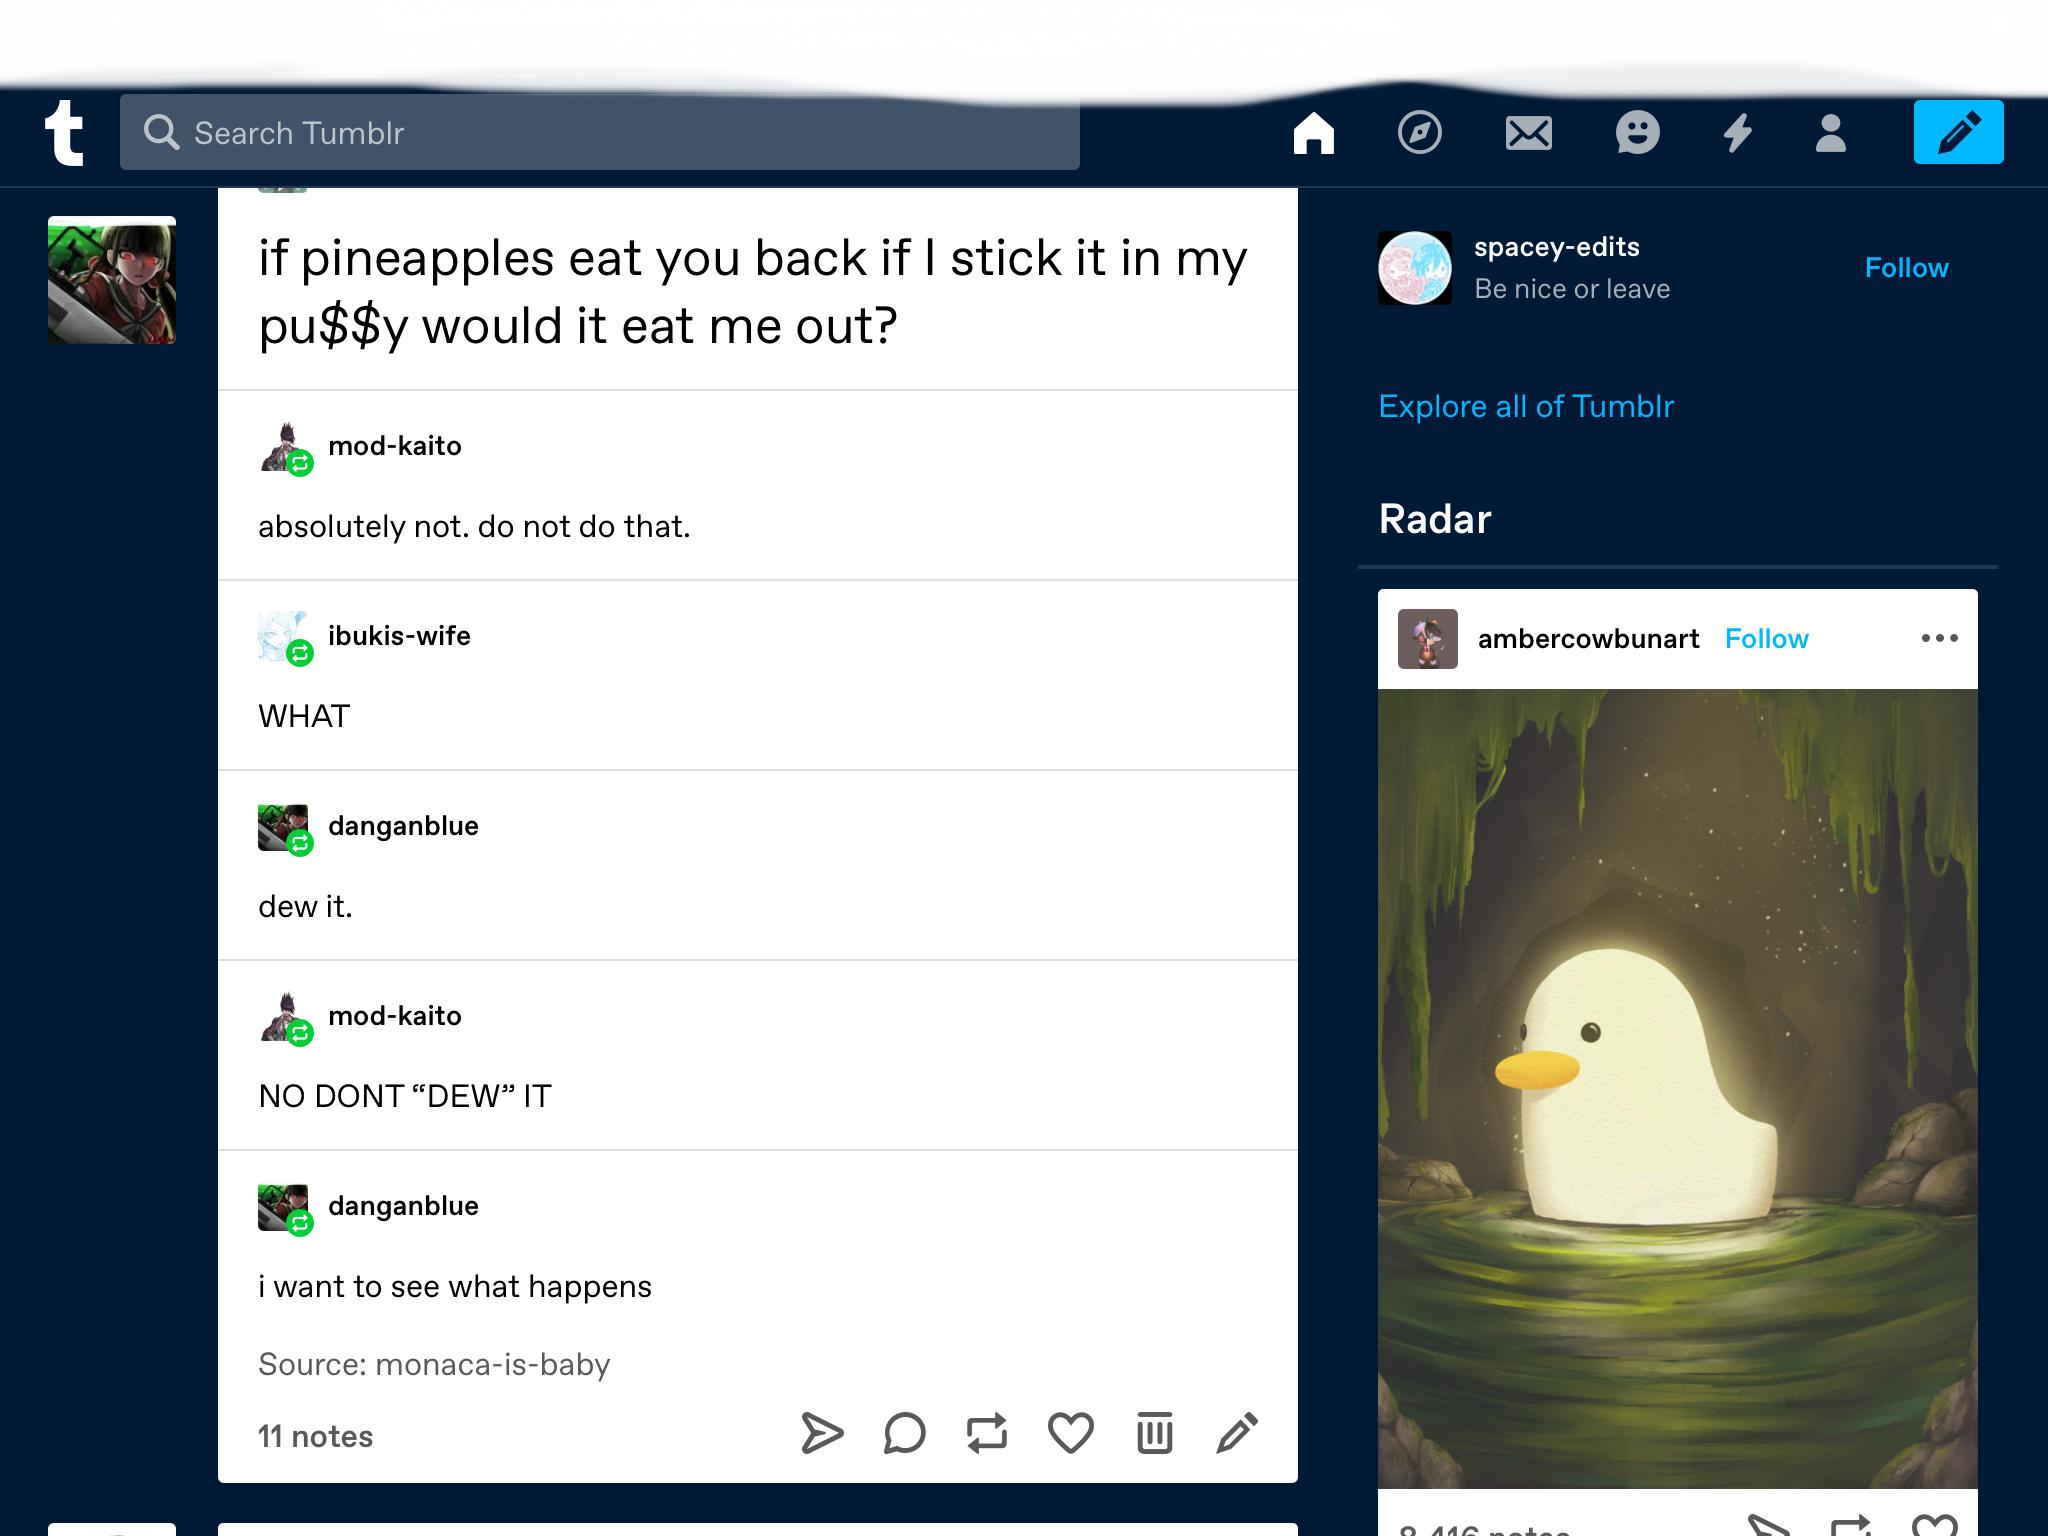Follow spacey-edits blog

[x=1906, y=268]
